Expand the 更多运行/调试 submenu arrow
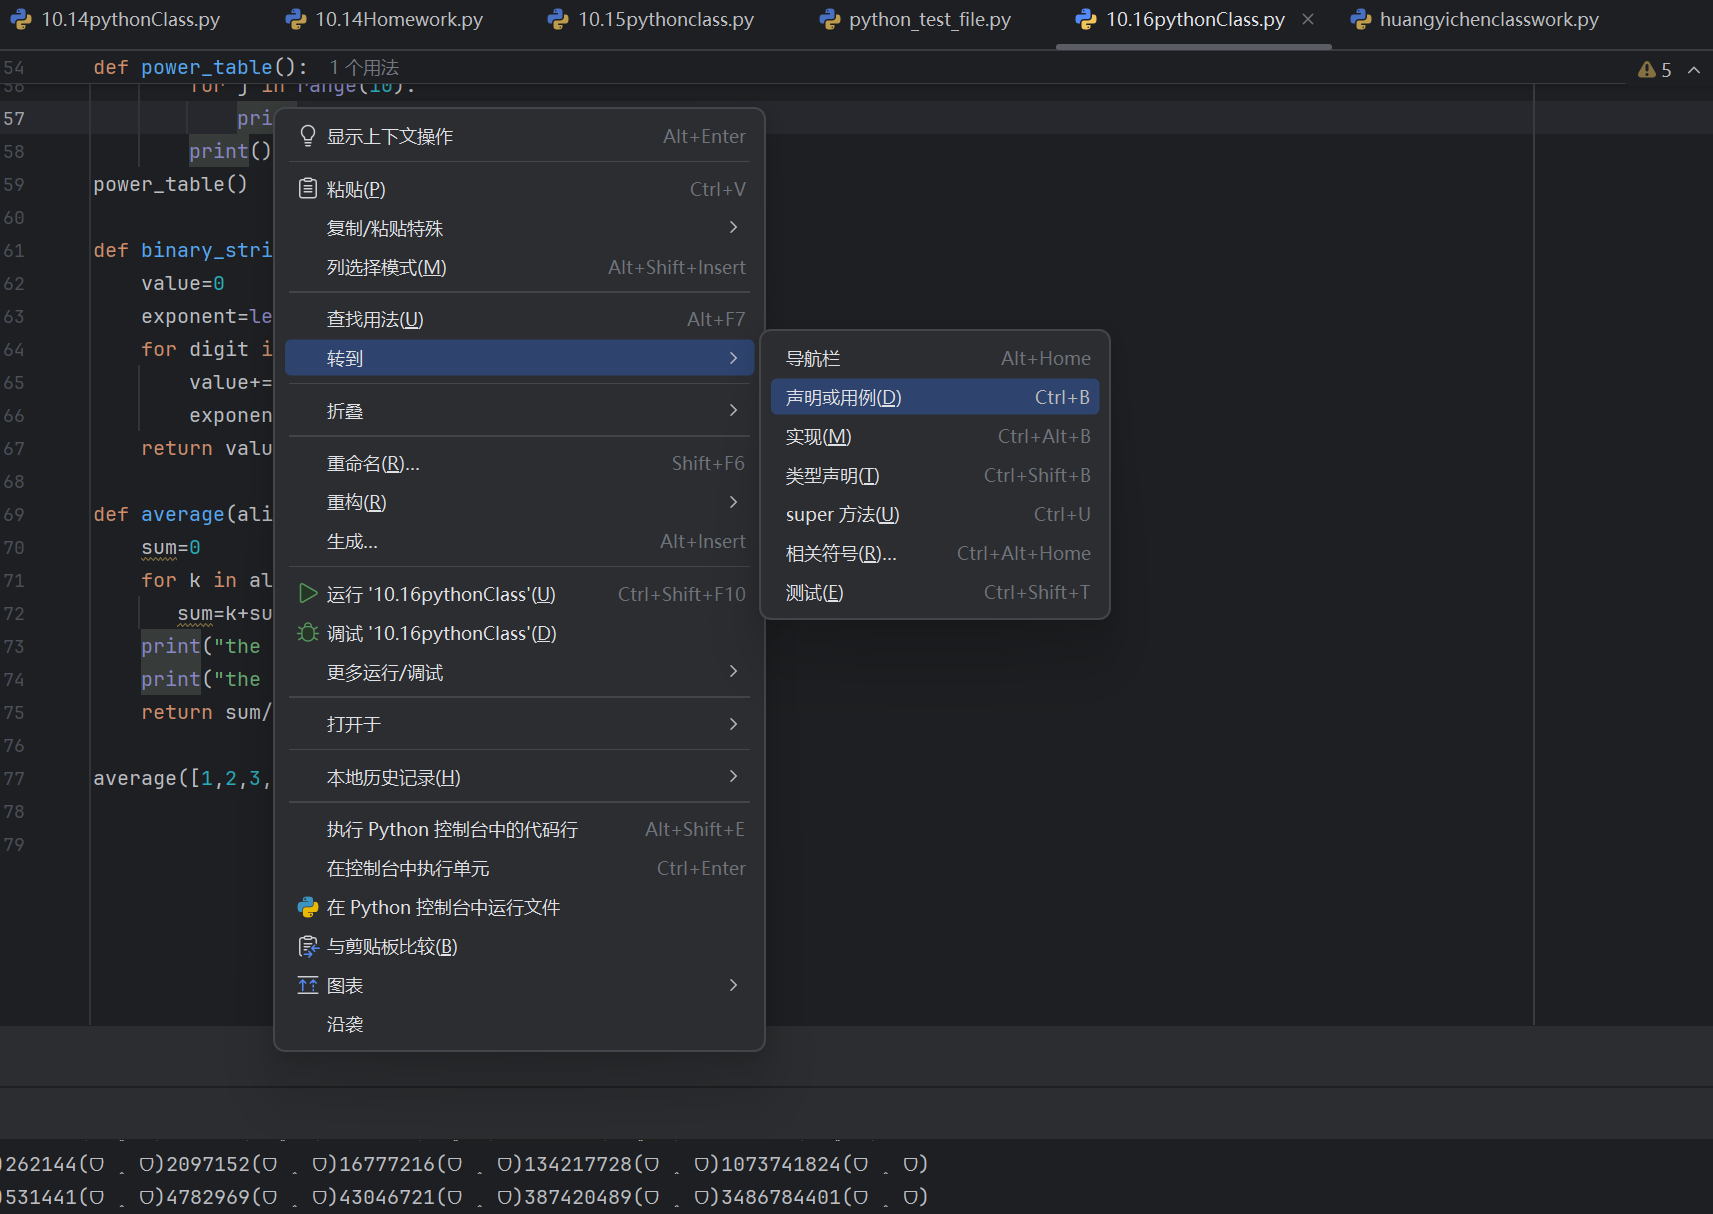The image size is (1713, 1214). click(733, 672)
